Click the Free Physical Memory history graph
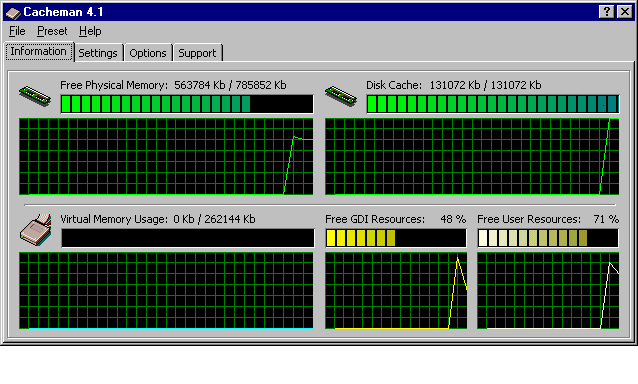 pyautogui.click(x=166, y=157)
